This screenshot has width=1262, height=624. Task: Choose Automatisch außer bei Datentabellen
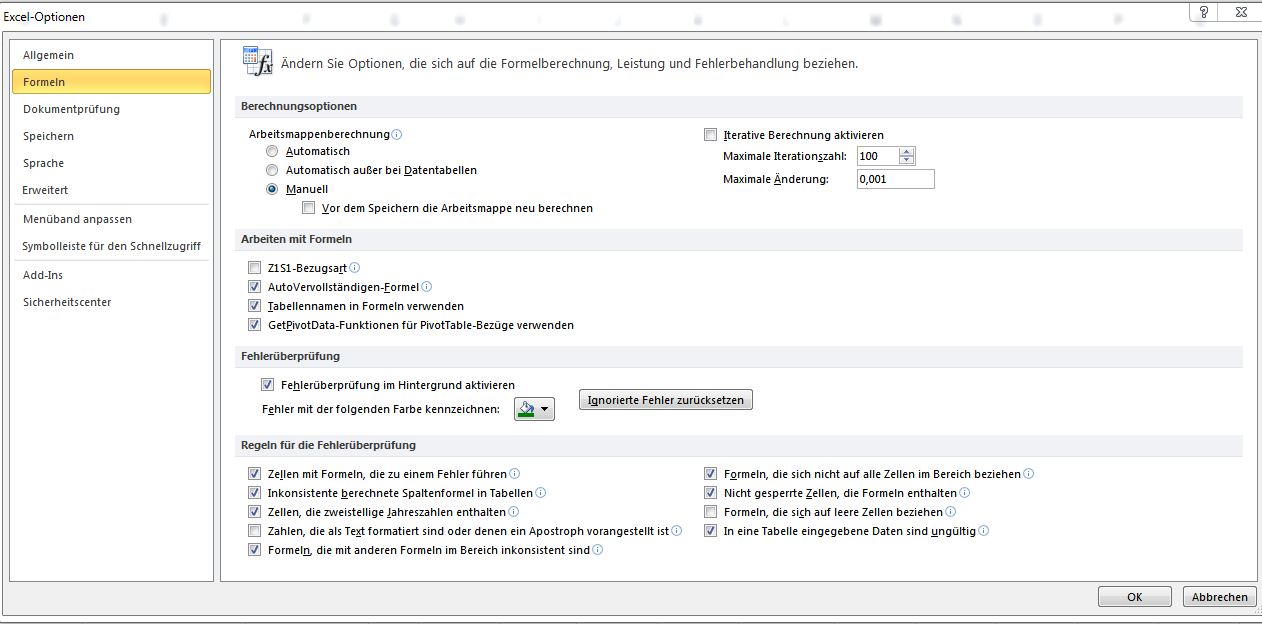pos(272,170)
